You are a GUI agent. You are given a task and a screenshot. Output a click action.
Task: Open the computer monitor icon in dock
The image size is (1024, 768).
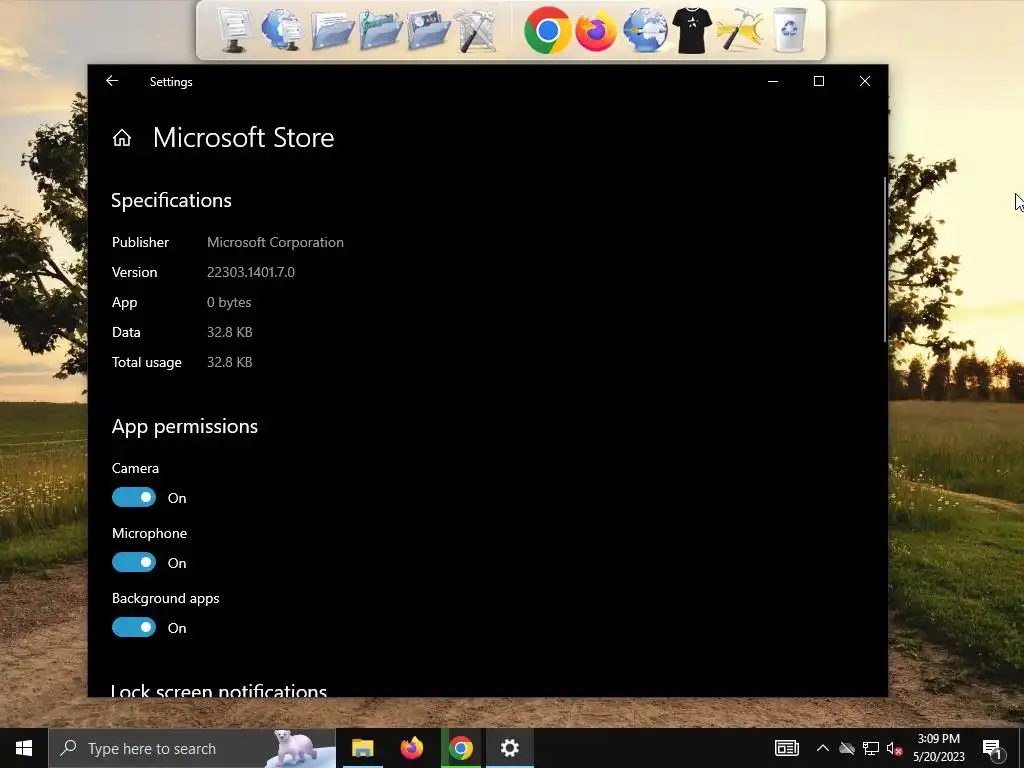234,30
